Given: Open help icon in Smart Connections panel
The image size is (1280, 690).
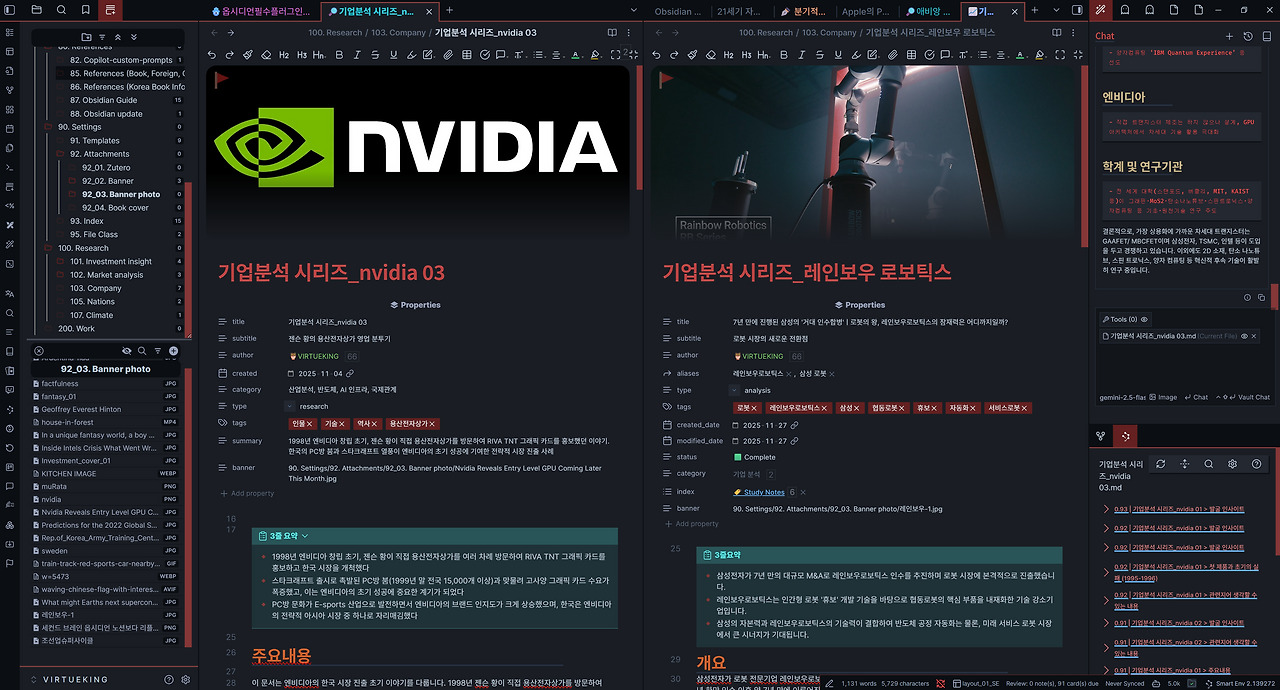Looking at the screenshot, I should click(x=1257, y=464).
